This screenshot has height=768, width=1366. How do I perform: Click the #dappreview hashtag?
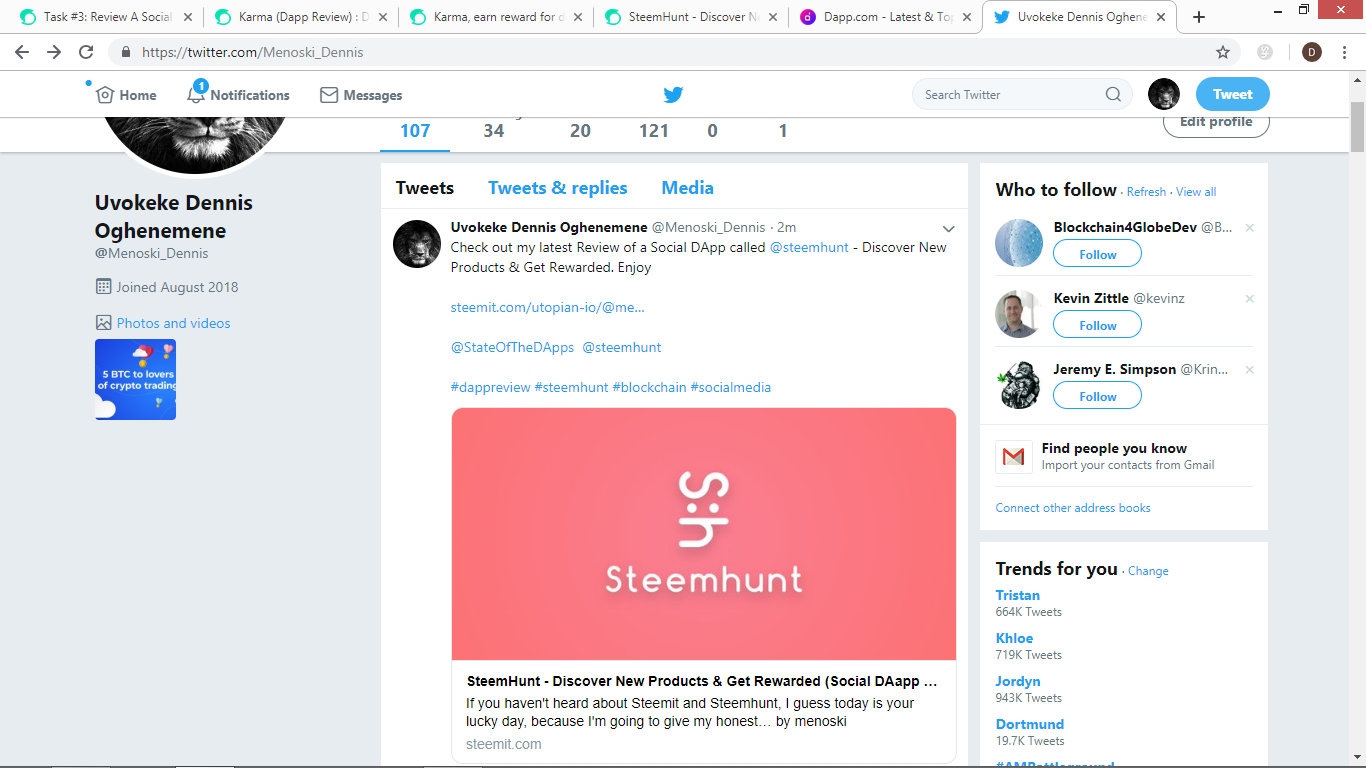pos(490,387)
